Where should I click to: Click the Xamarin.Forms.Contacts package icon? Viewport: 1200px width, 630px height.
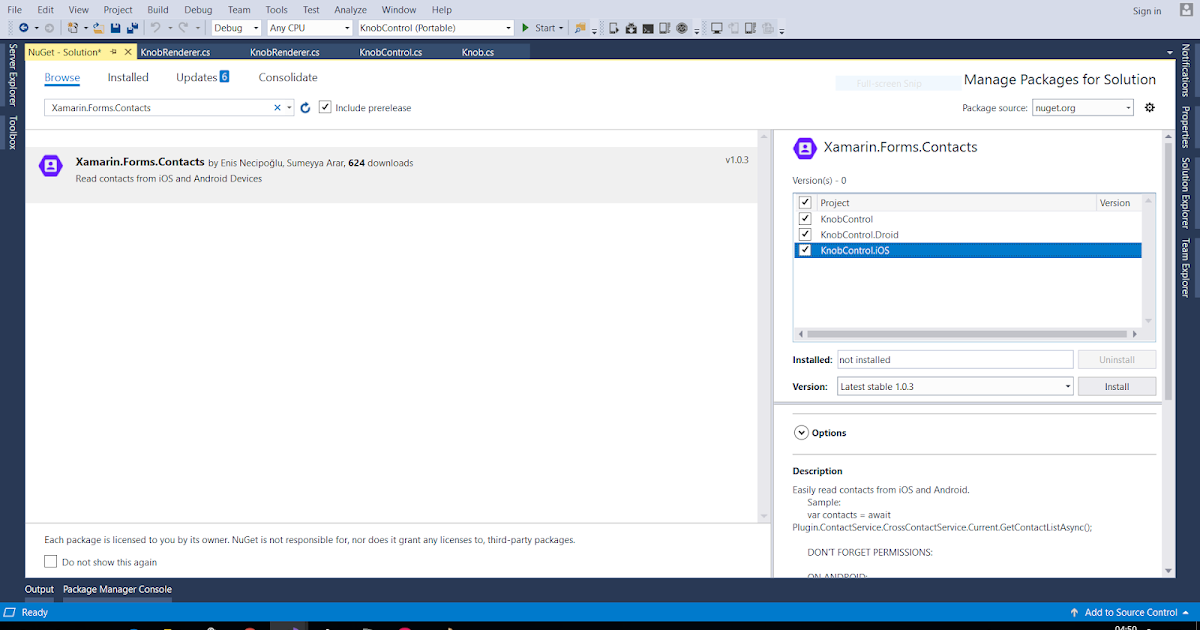[x=50, y=164]
